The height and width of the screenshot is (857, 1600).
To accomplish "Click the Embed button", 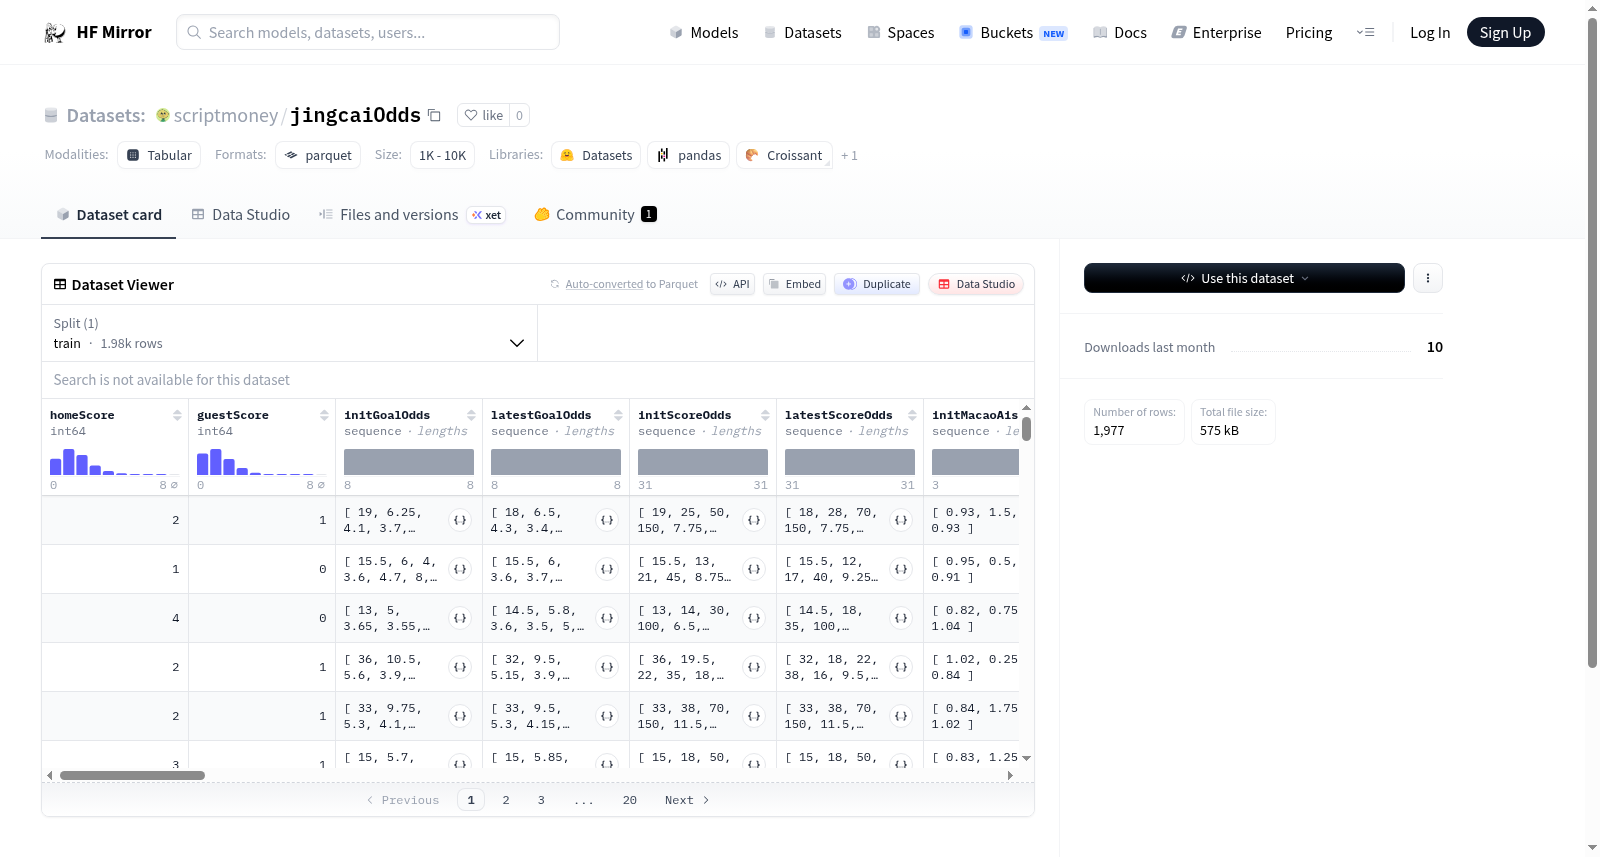I will (x=794, y=284).
